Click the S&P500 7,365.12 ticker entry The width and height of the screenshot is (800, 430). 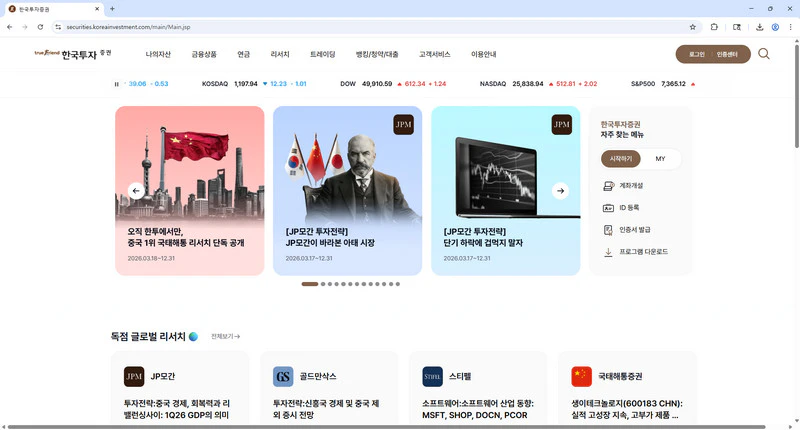click(x=663, y=84)
